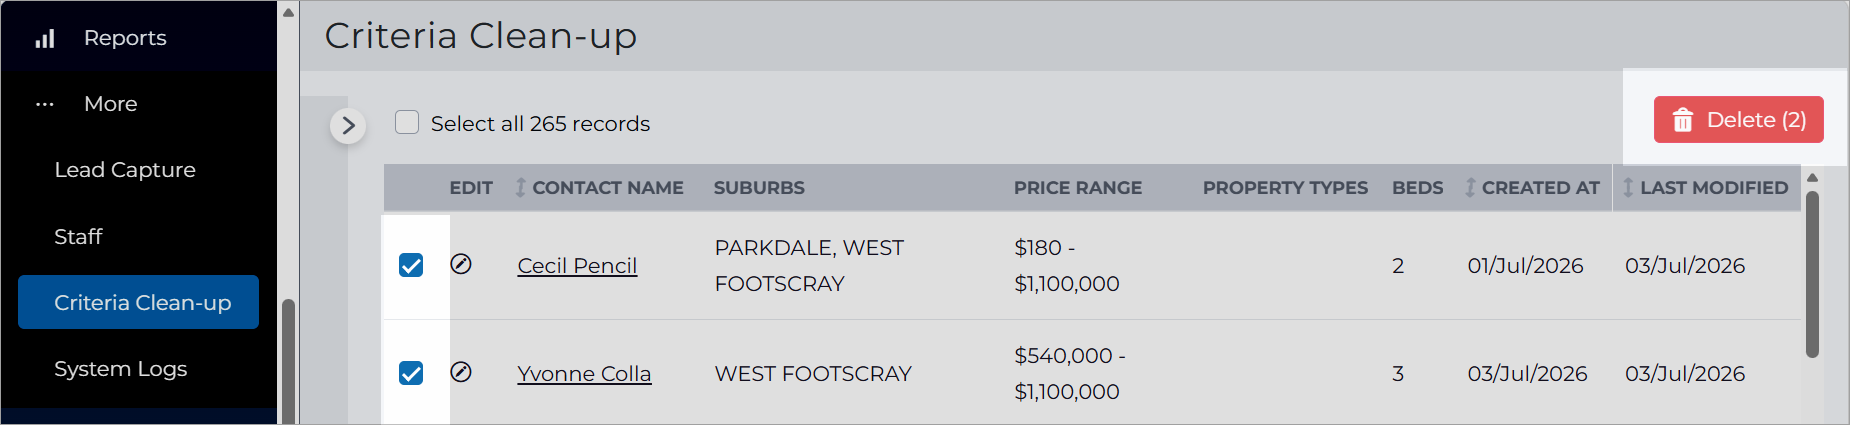Sort by Last Modified arrow icon
The image size is (1850, 425).
(1628, 187)
